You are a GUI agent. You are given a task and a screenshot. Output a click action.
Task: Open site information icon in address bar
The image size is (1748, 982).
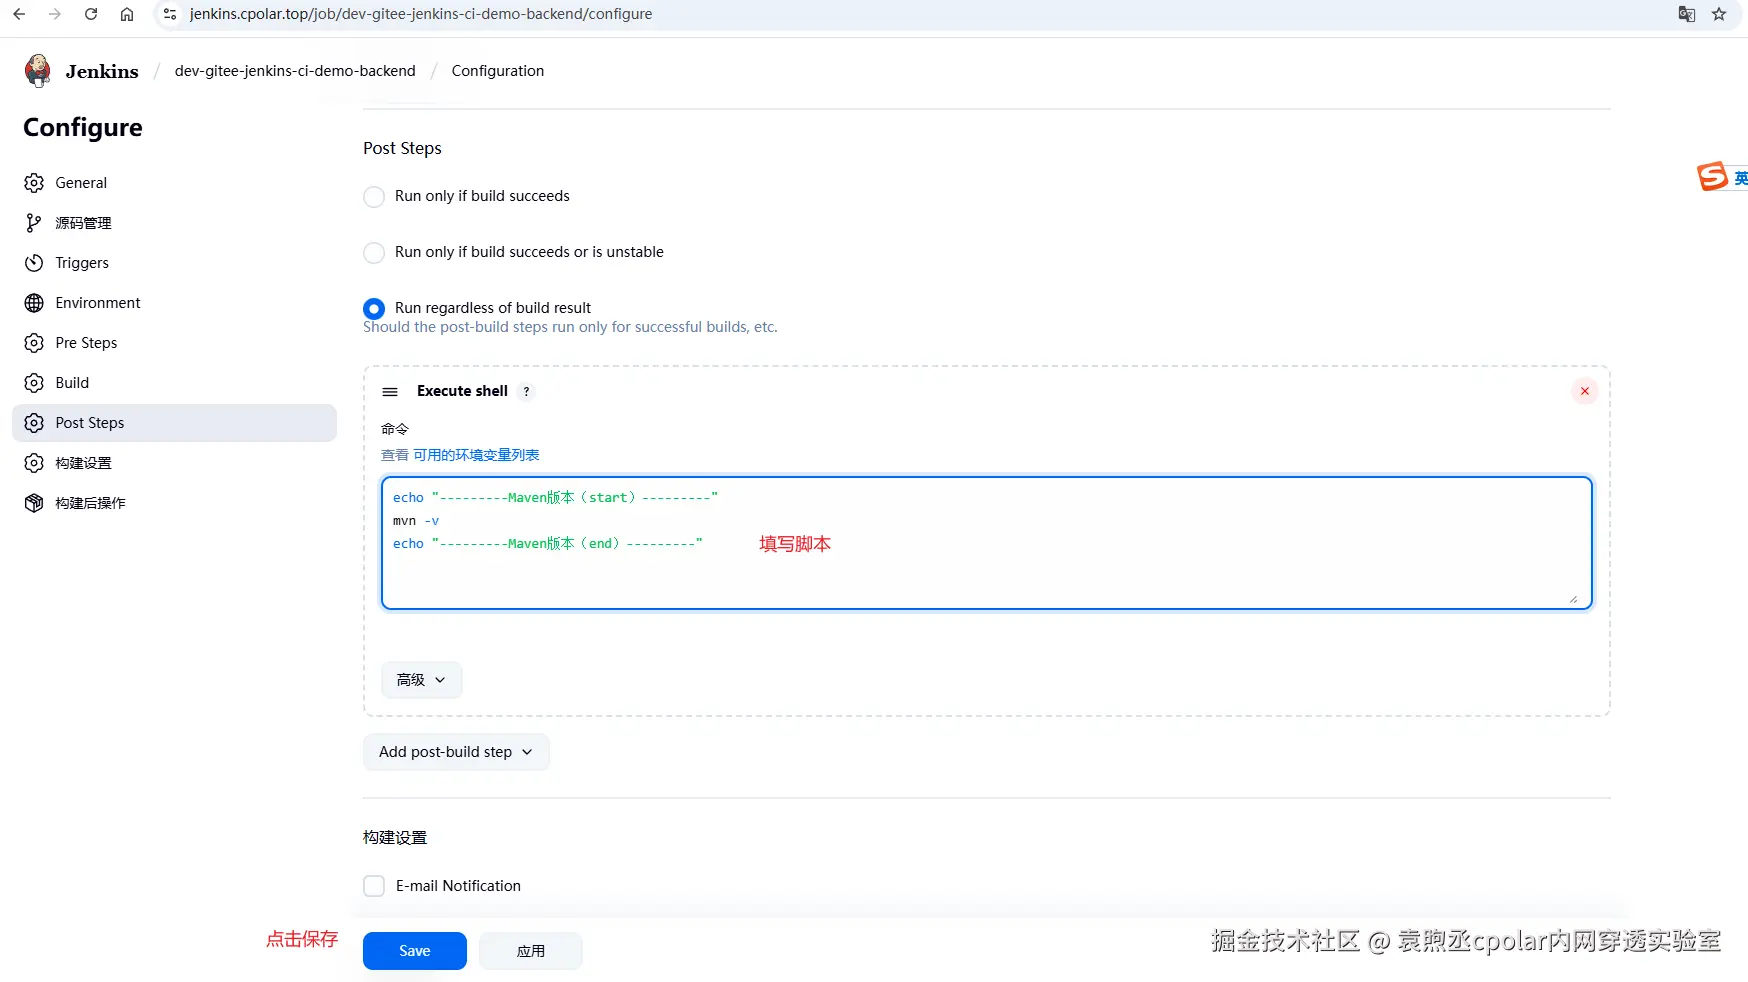170,14
